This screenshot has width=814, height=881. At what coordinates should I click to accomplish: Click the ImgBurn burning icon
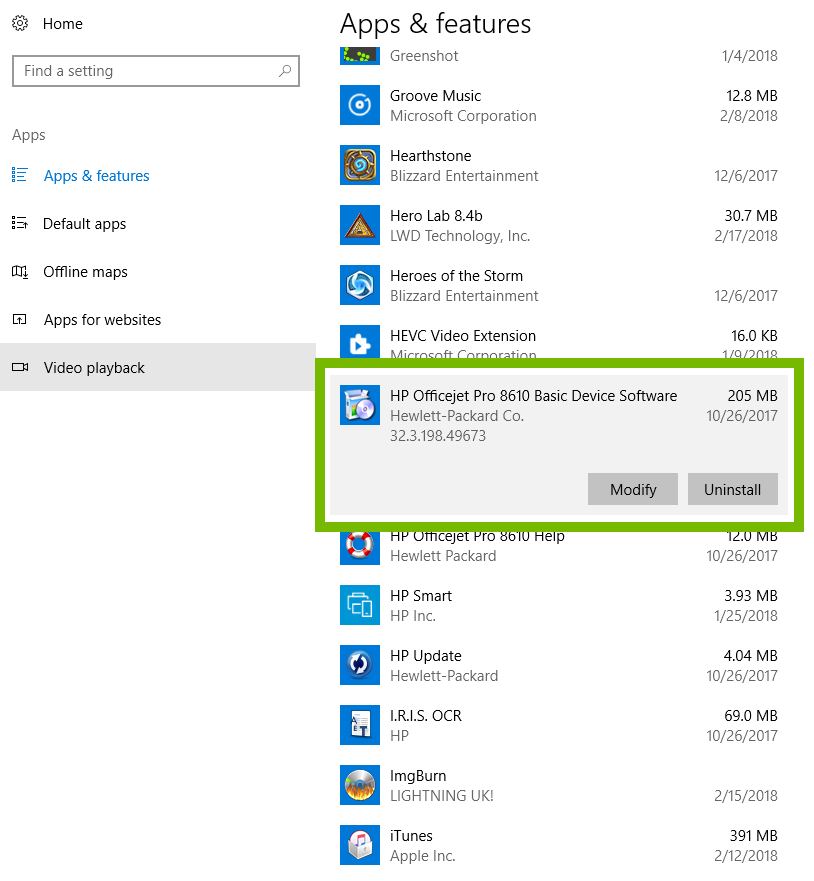point(359,785)
